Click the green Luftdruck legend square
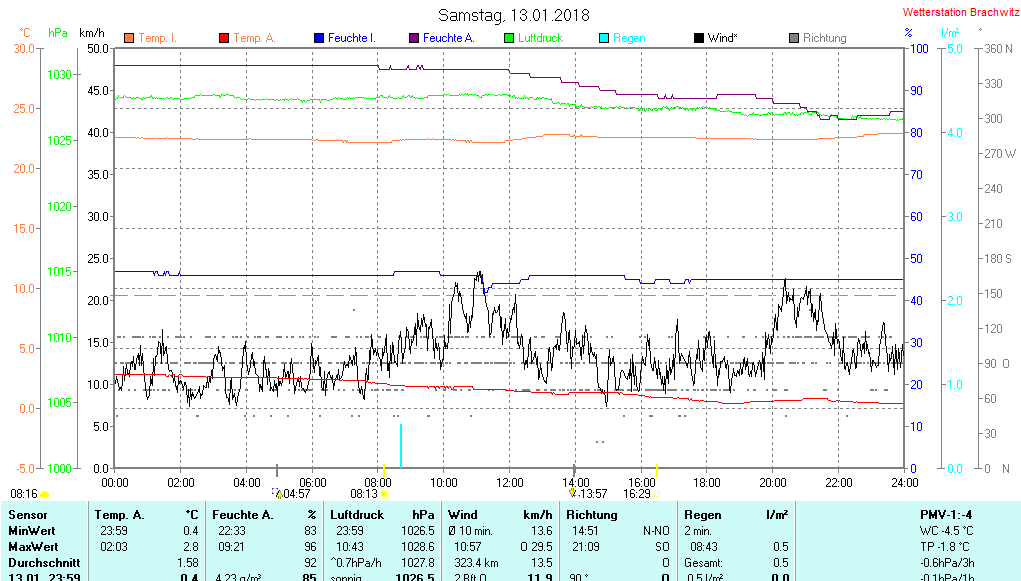The image size is (1021, 581). (x=509, y=38)
